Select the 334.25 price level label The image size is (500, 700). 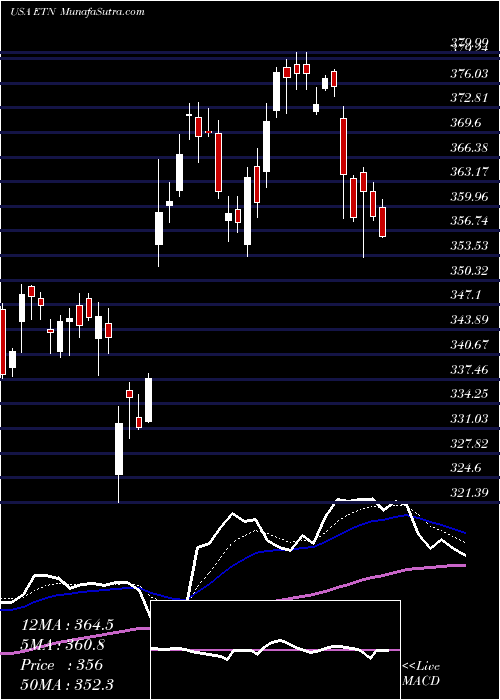coord(469,394)
